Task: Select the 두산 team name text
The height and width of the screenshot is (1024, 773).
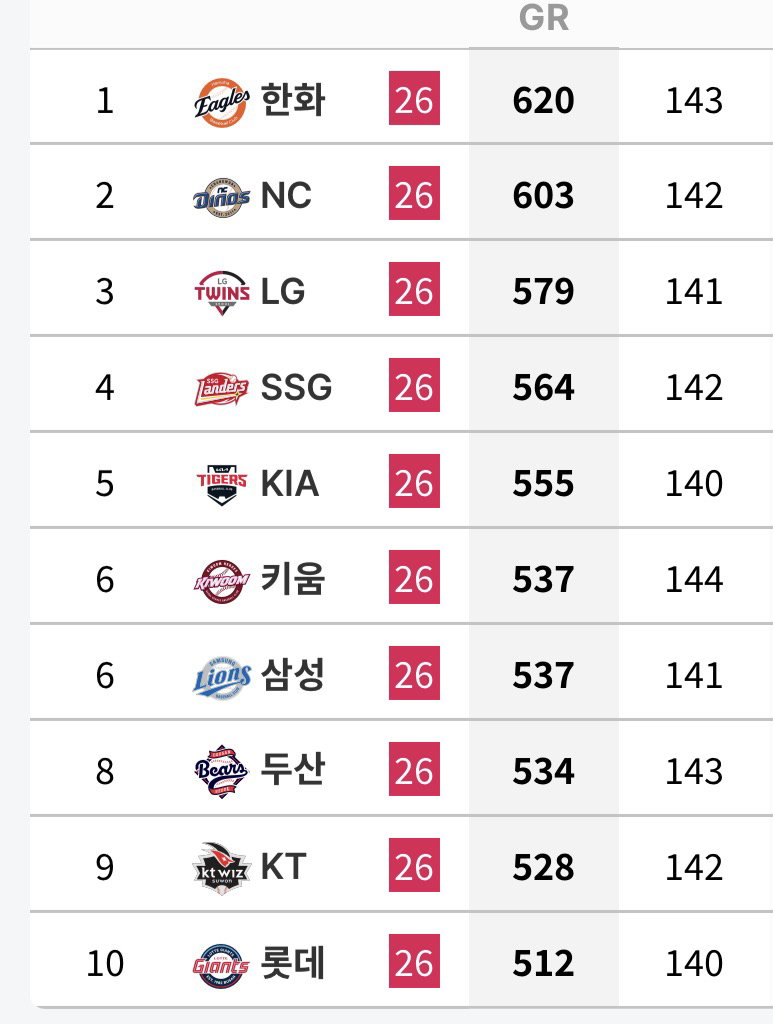Action: (292, 769)
